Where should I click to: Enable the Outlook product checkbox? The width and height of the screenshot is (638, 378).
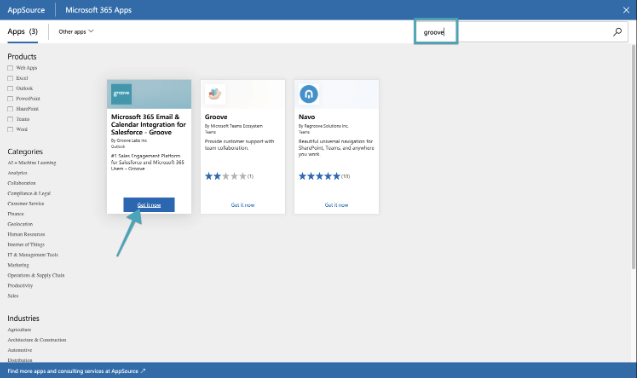10,88
